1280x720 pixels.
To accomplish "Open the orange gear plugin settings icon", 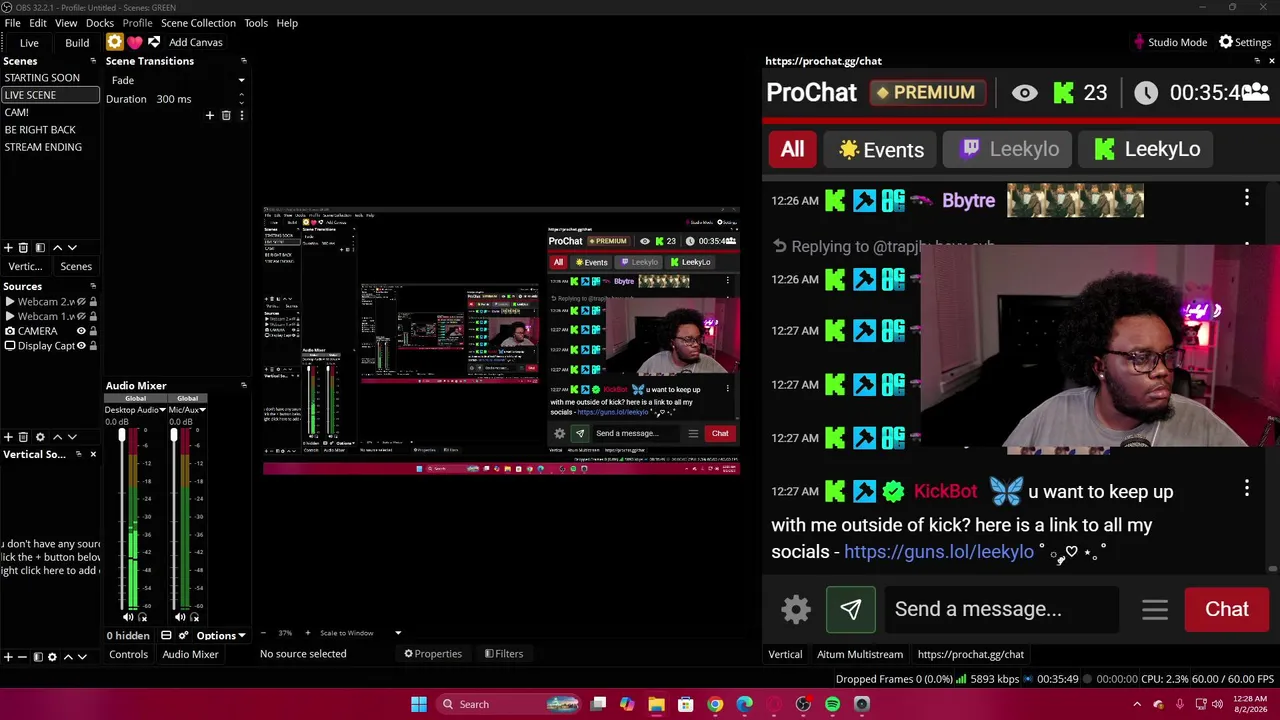I will coord(115,42).
